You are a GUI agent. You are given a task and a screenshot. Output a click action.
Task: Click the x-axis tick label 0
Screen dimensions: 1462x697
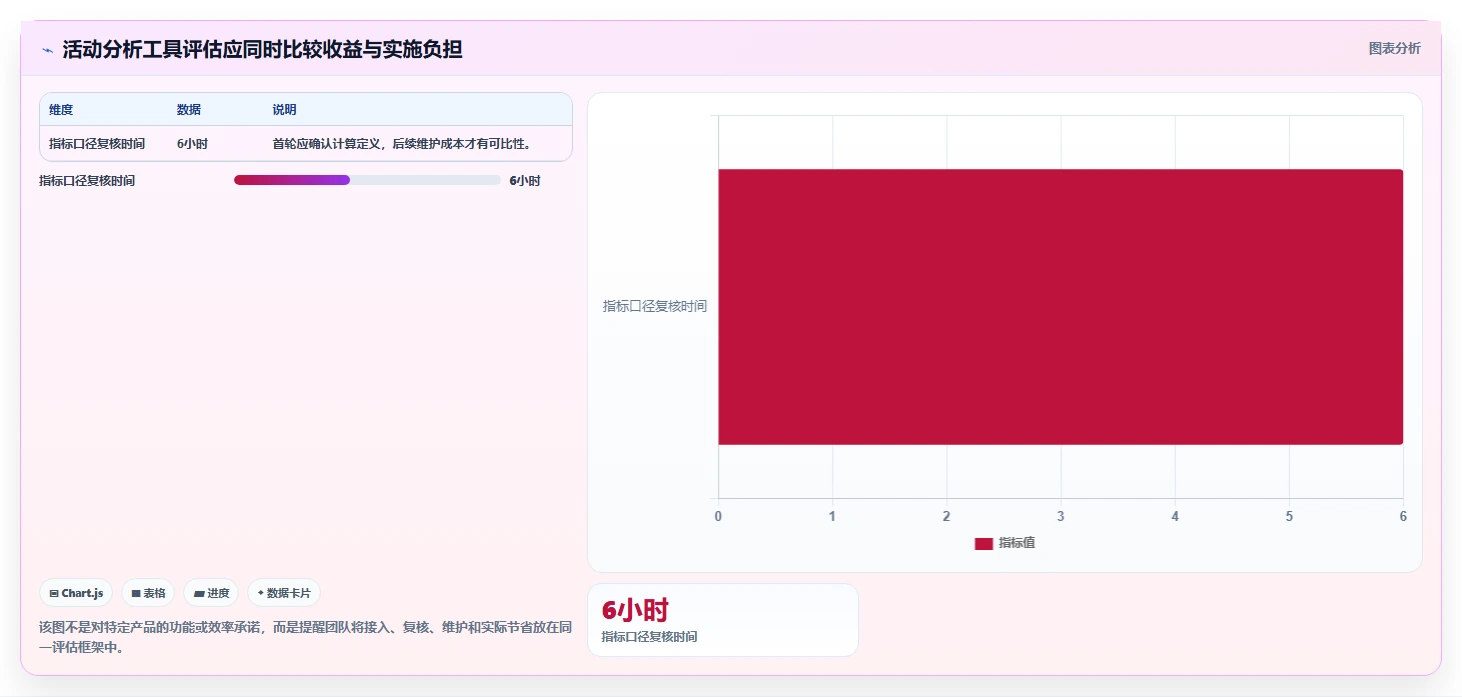718,517
